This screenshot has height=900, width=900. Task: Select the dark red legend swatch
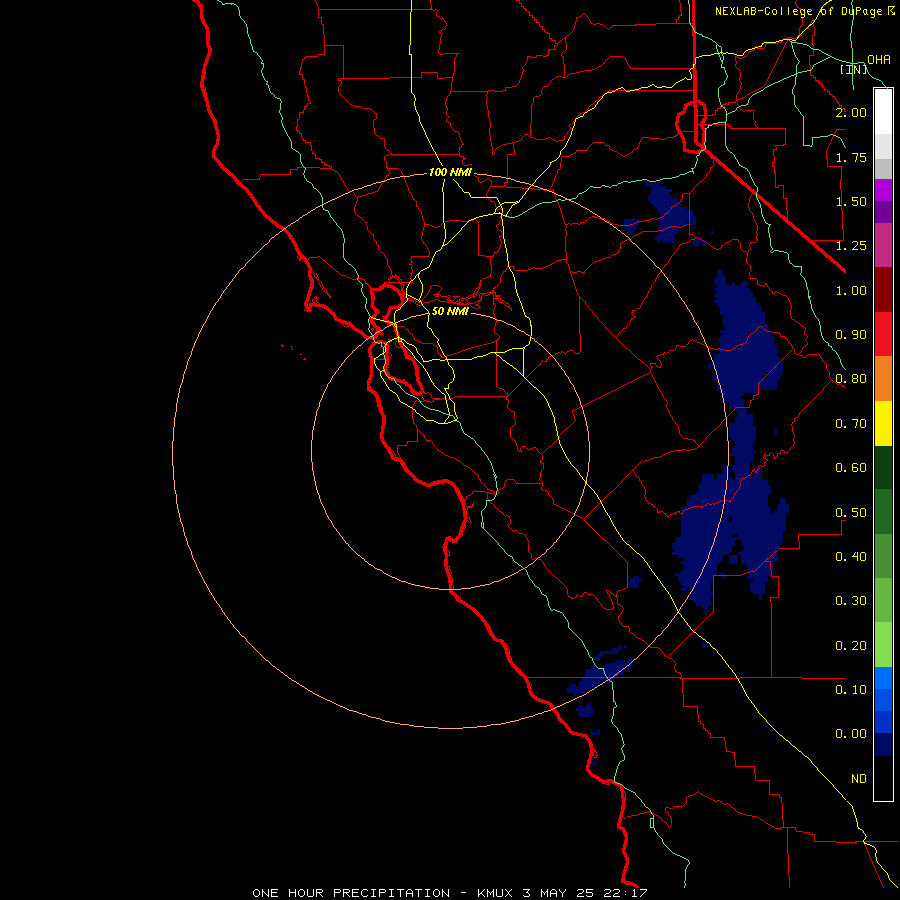click(x=883, y=290)
